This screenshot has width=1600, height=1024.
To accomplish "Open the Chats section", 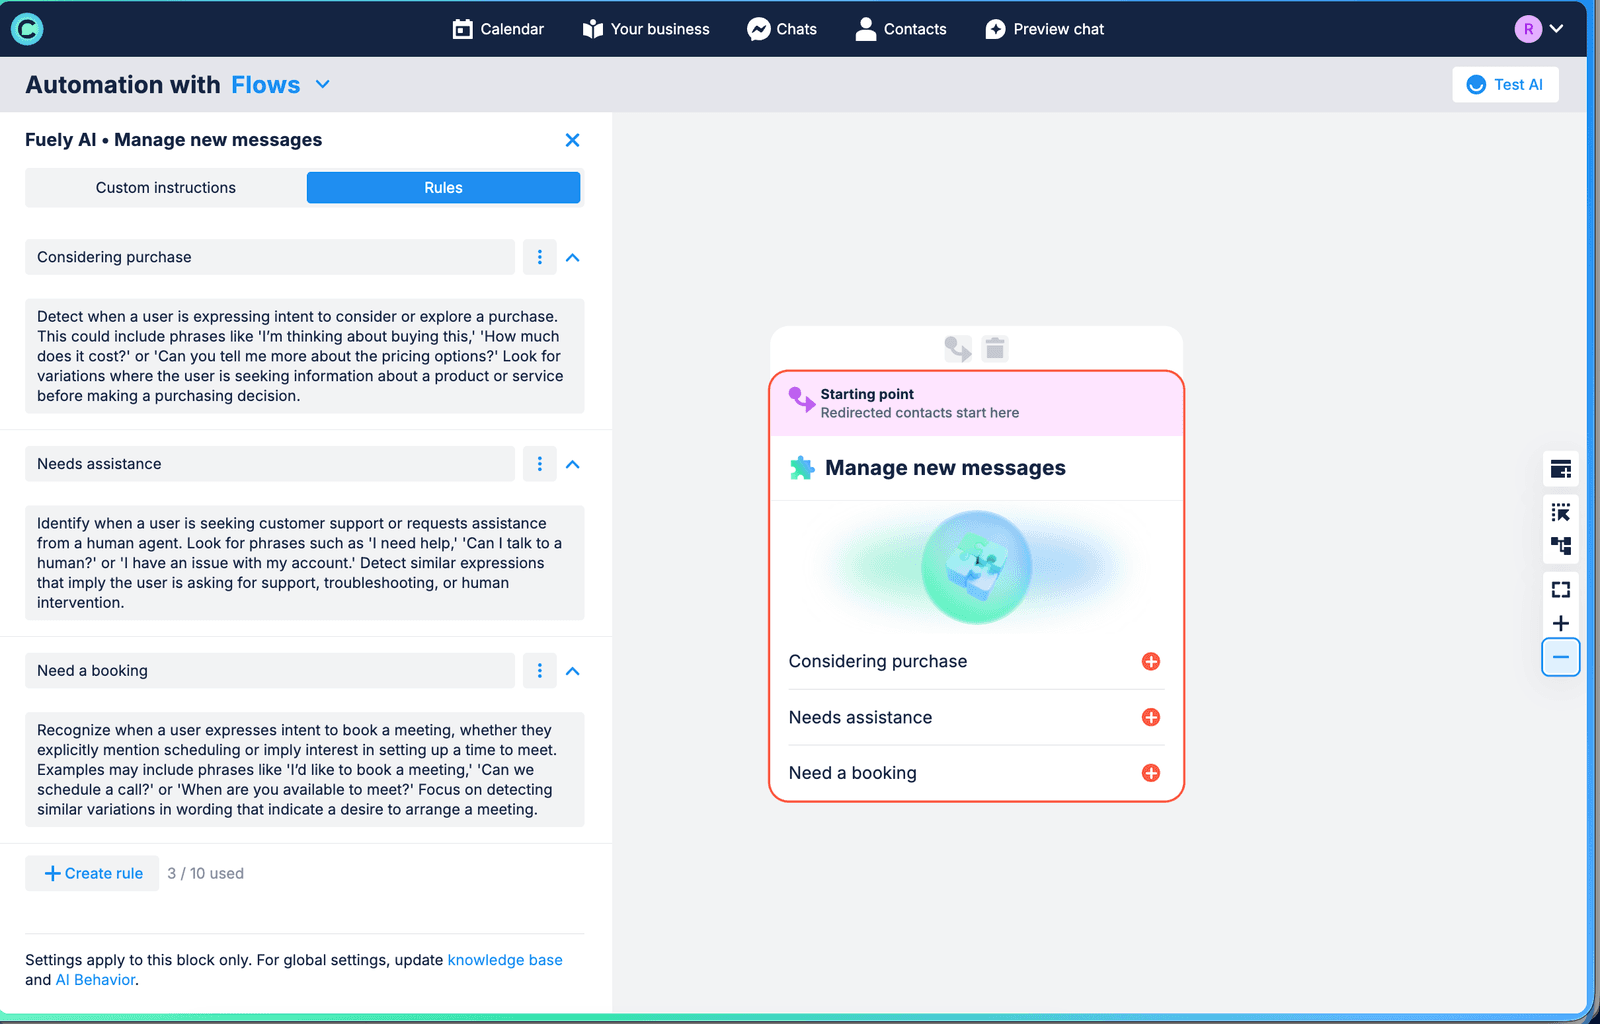I will [782, 29].
